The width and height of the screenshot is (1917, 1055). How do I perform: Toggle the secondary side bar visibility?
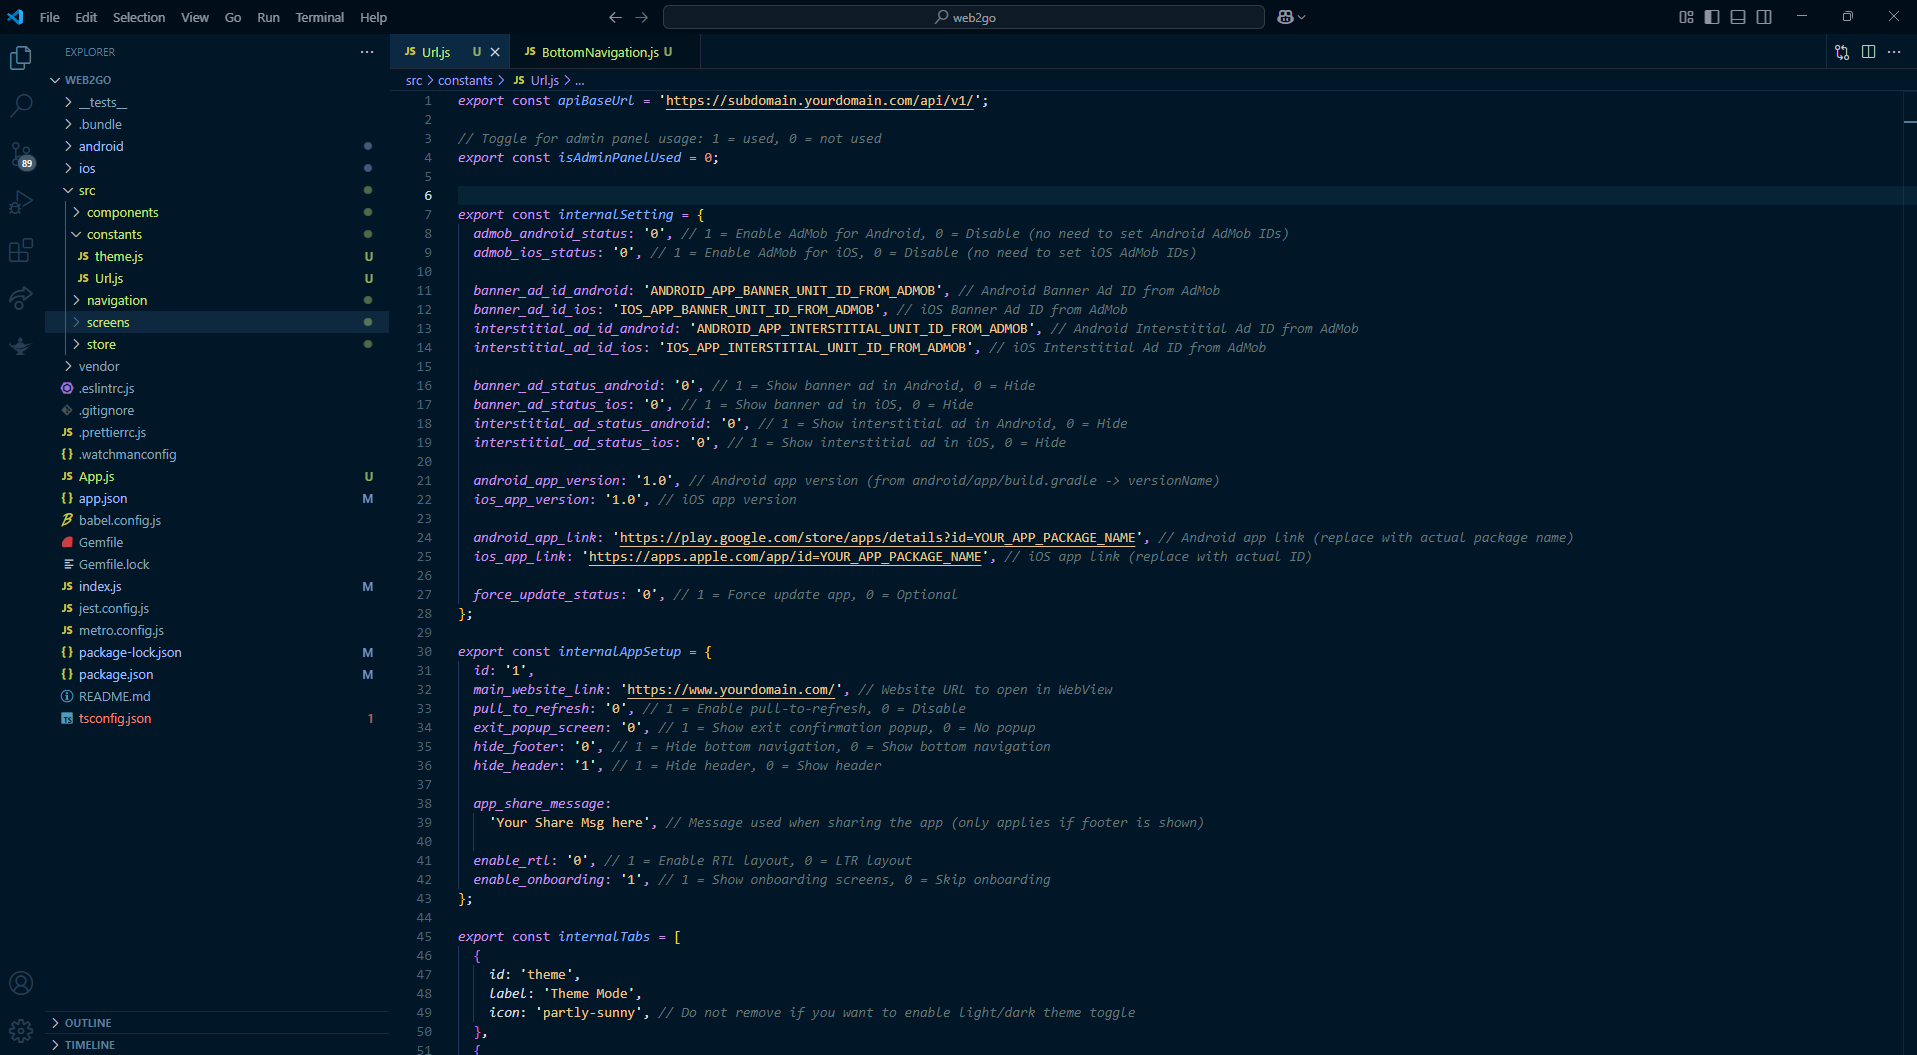coord(1764,17)
